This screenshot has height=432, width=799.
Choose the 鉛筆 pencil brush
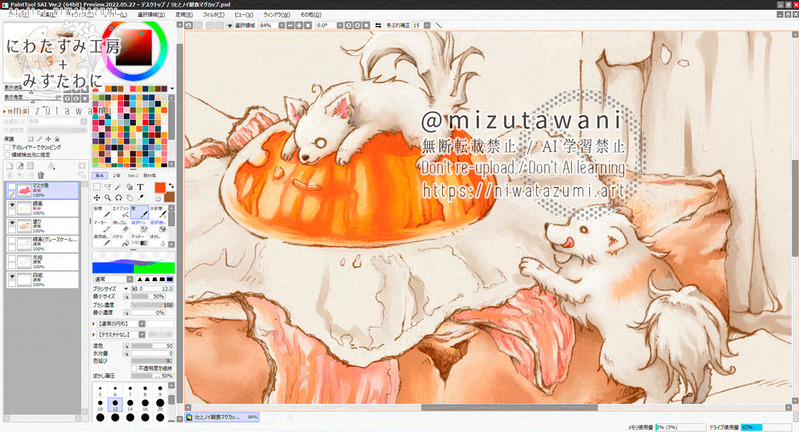click(x=102, y=212)
